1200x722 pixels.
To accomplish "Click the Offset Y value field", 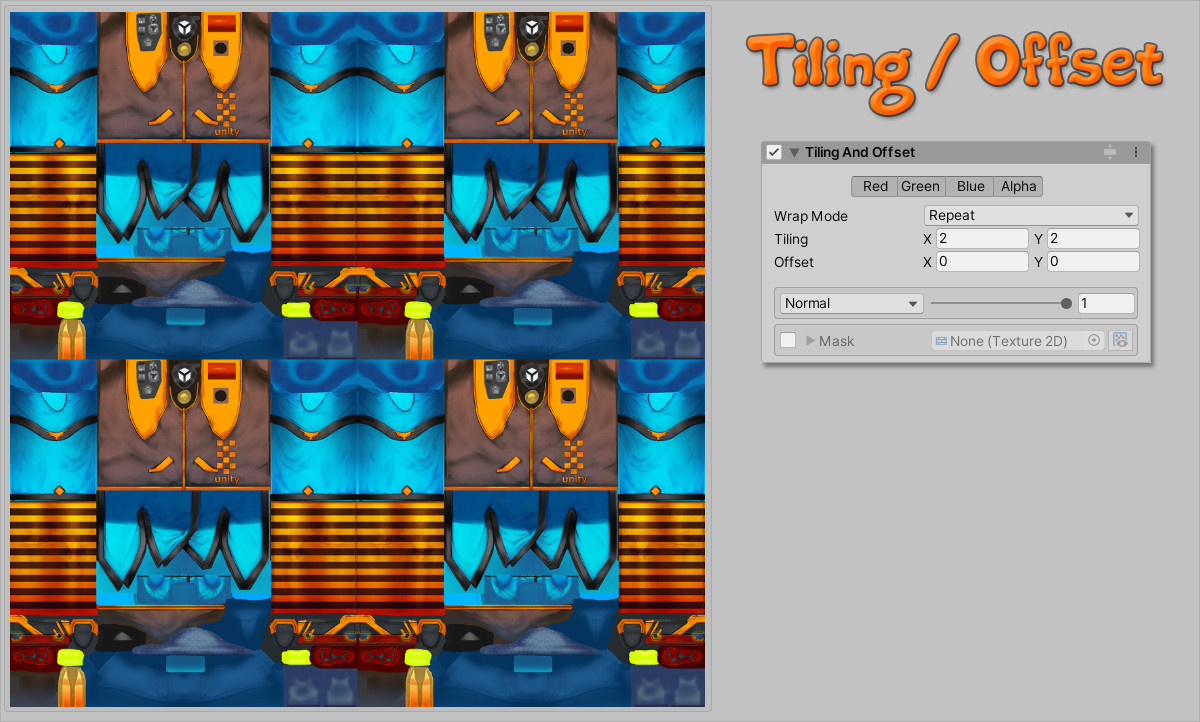I will [x=1093, y=262].
